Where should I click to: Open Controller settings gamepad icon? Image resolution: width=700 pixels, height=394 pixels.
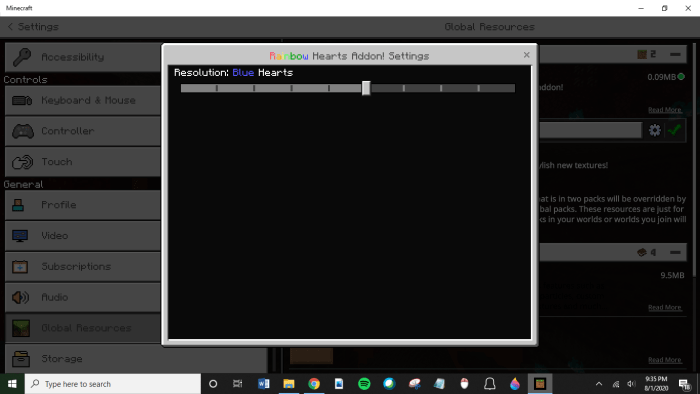(22, 131)
